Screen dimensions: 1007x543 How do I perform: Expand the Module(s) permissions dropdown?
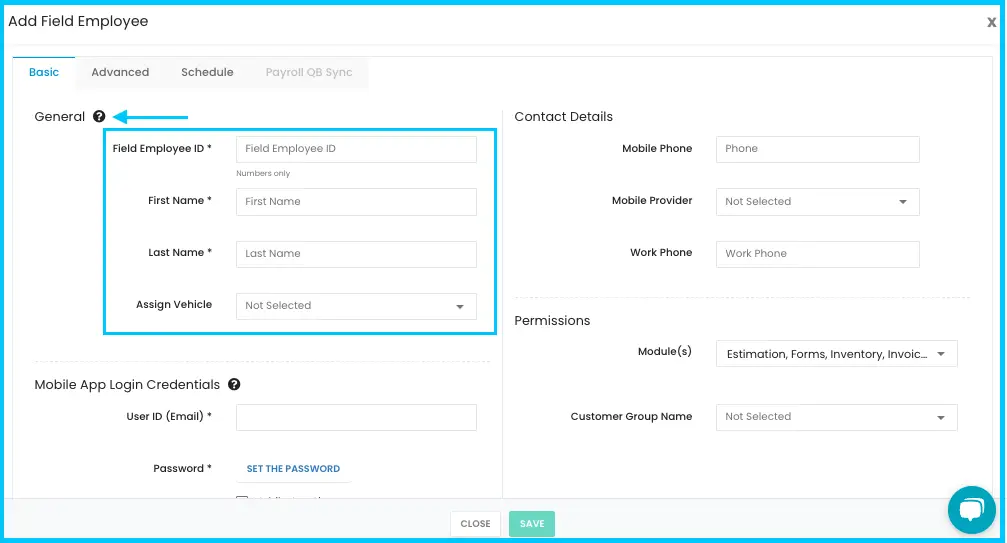pyautogui.click(x=837, y=354)
